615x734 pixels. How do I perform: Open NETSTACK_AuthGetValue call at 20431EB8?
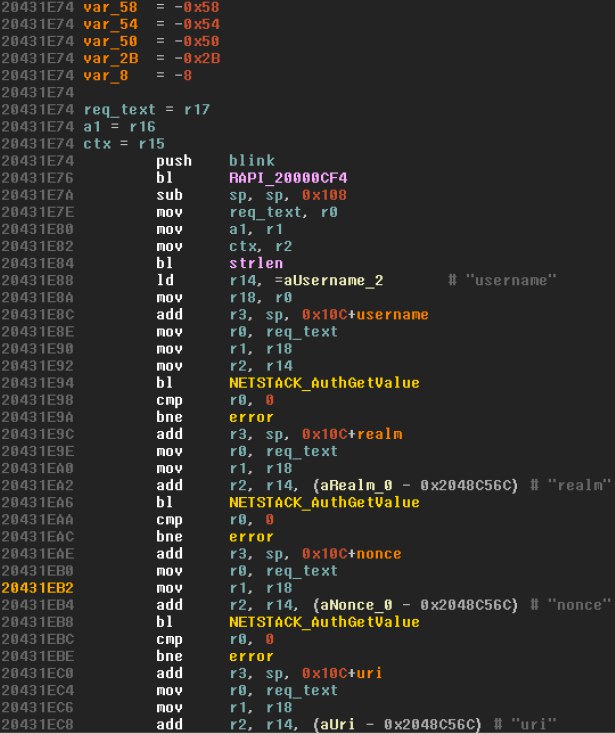pyautogui.click(x=324, y=622)
